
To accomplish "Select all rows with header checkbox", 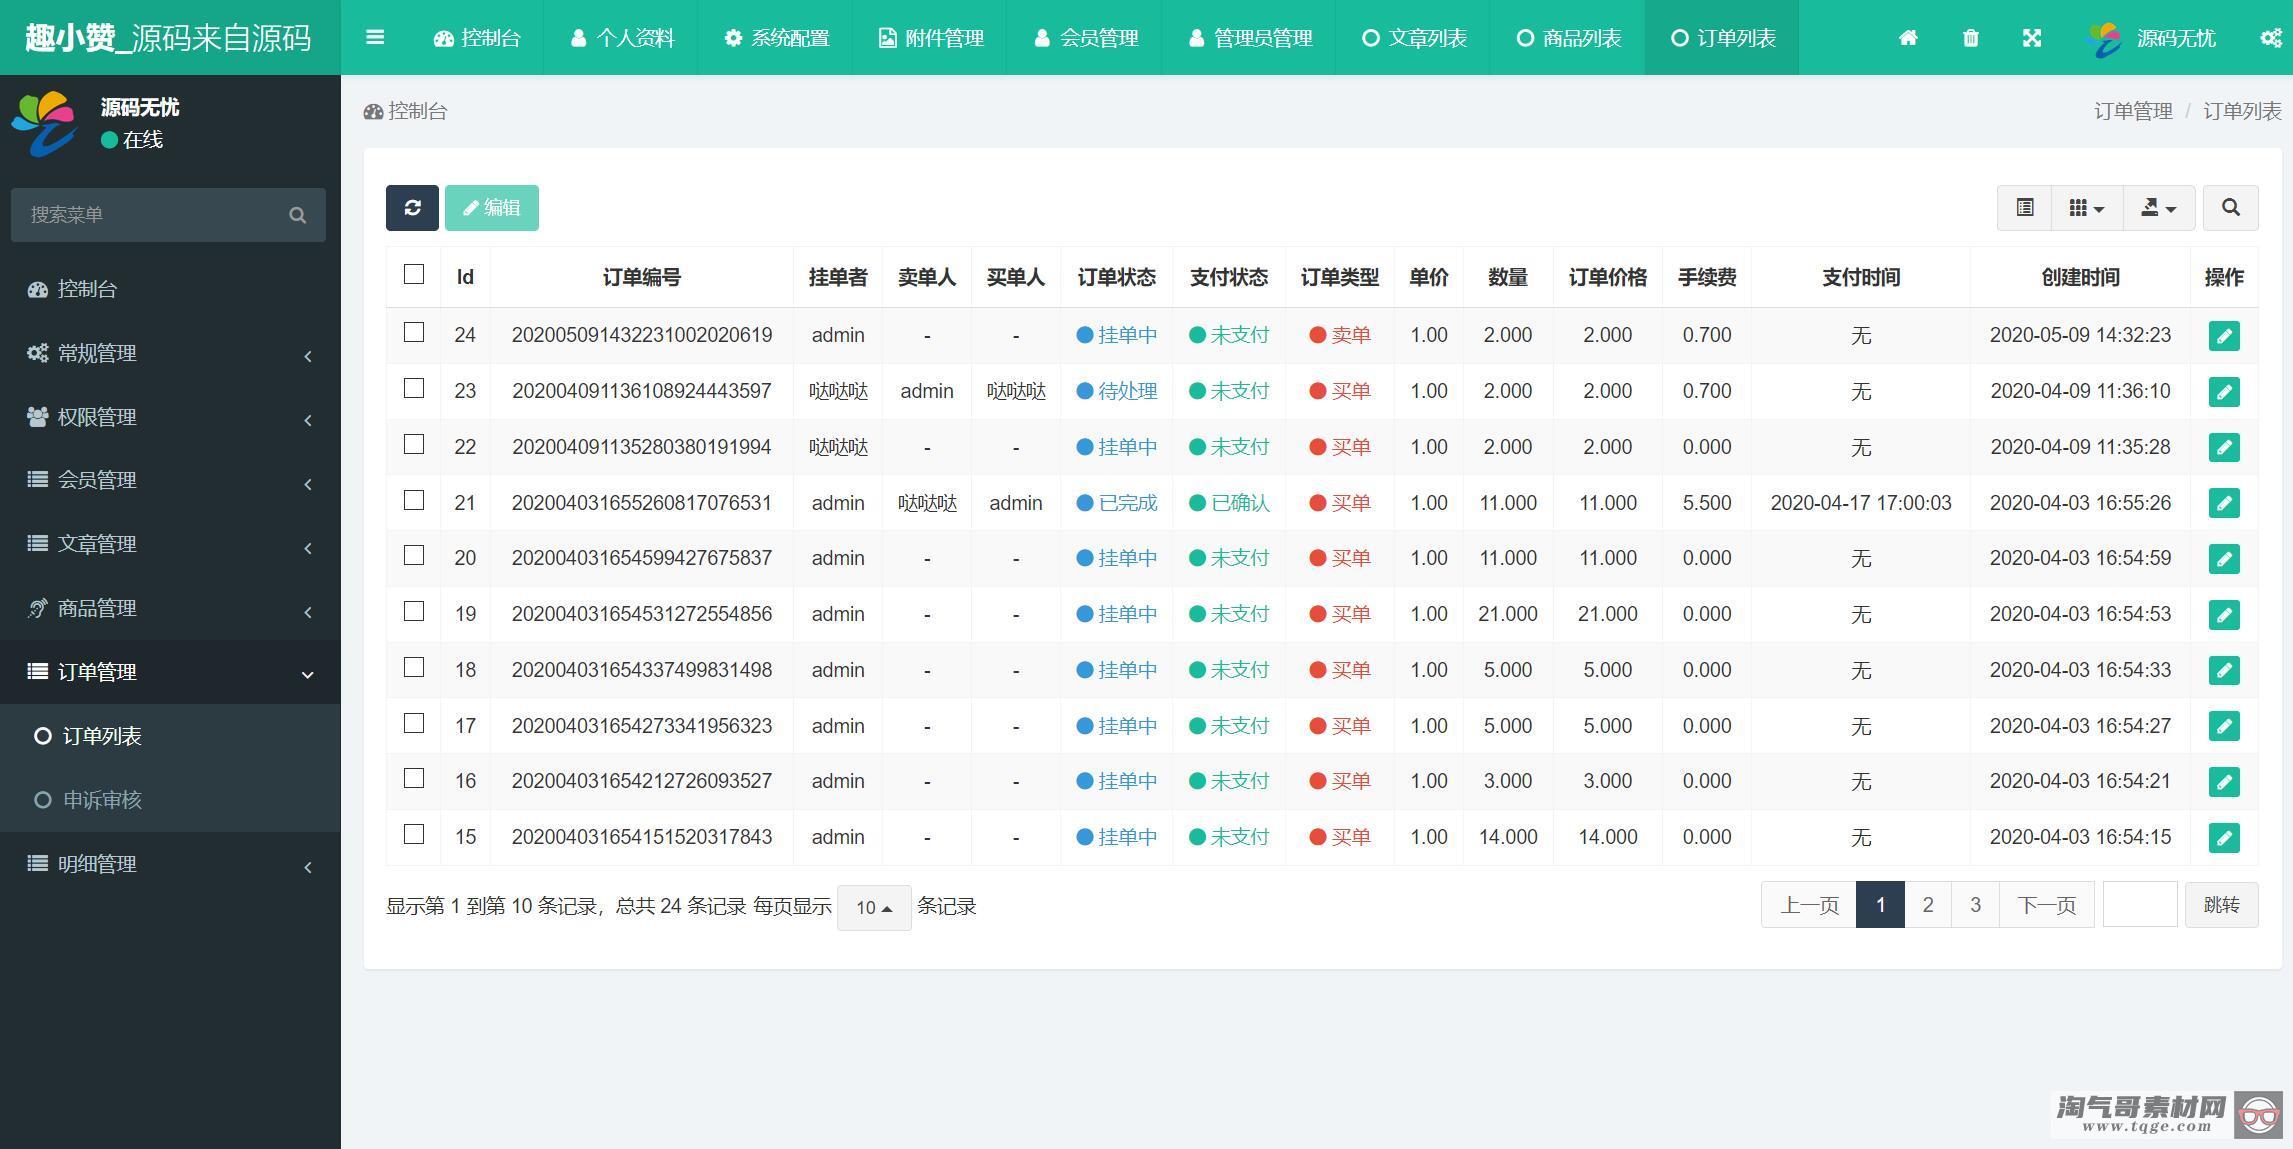I will pos(414,274).
